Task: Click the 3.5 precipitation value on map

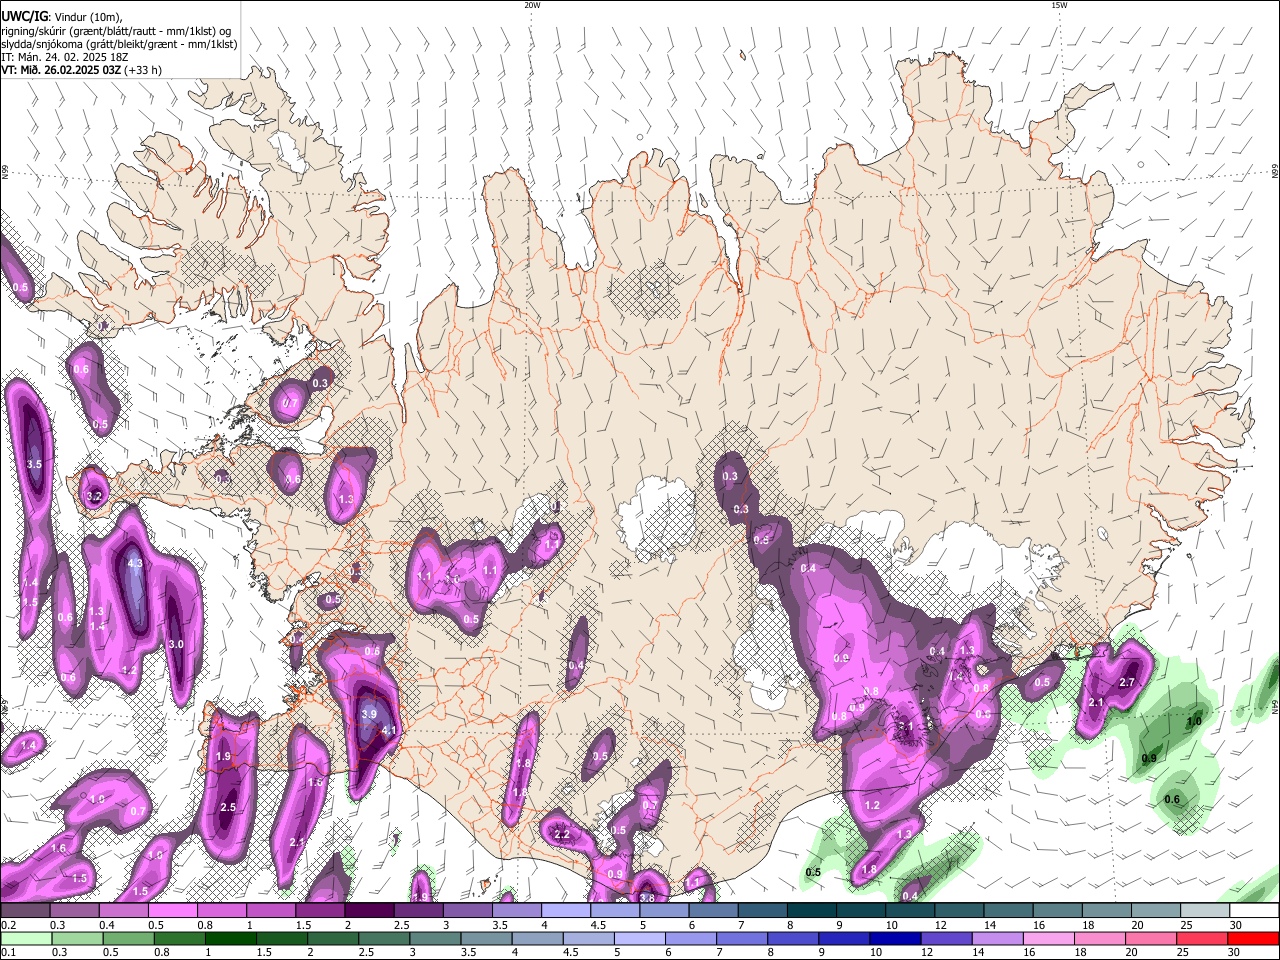Action: click(x=34, y=464)
